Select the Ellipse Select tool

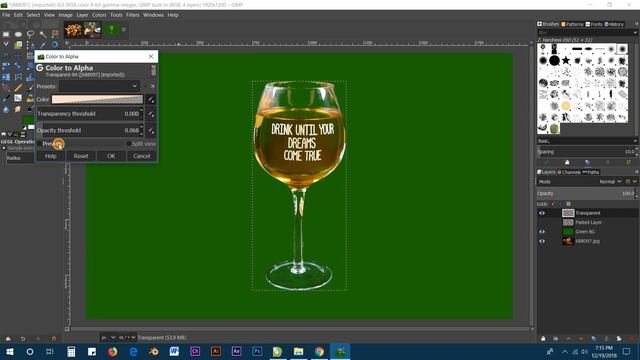[x=18, y=34]
